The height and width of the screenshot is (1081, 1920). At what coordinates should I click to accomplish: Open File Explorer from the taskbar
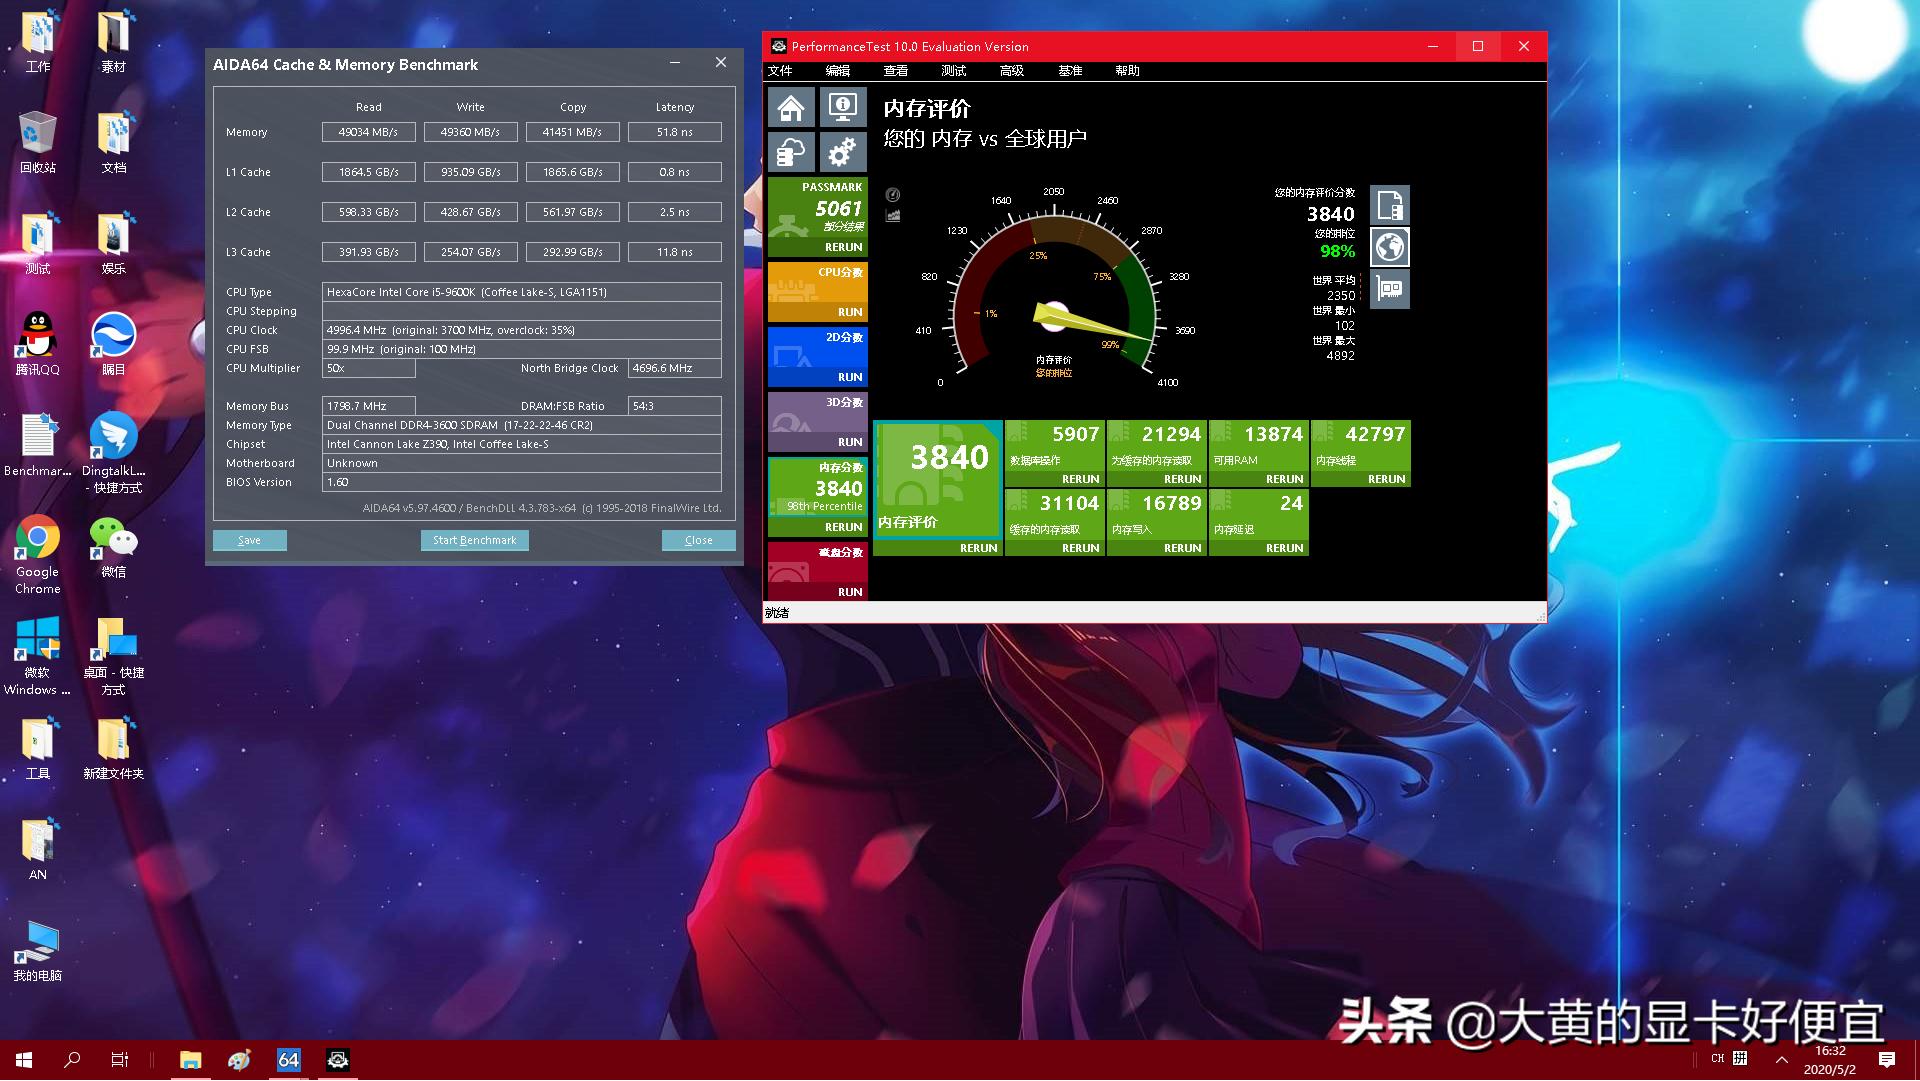(189, 1060)
